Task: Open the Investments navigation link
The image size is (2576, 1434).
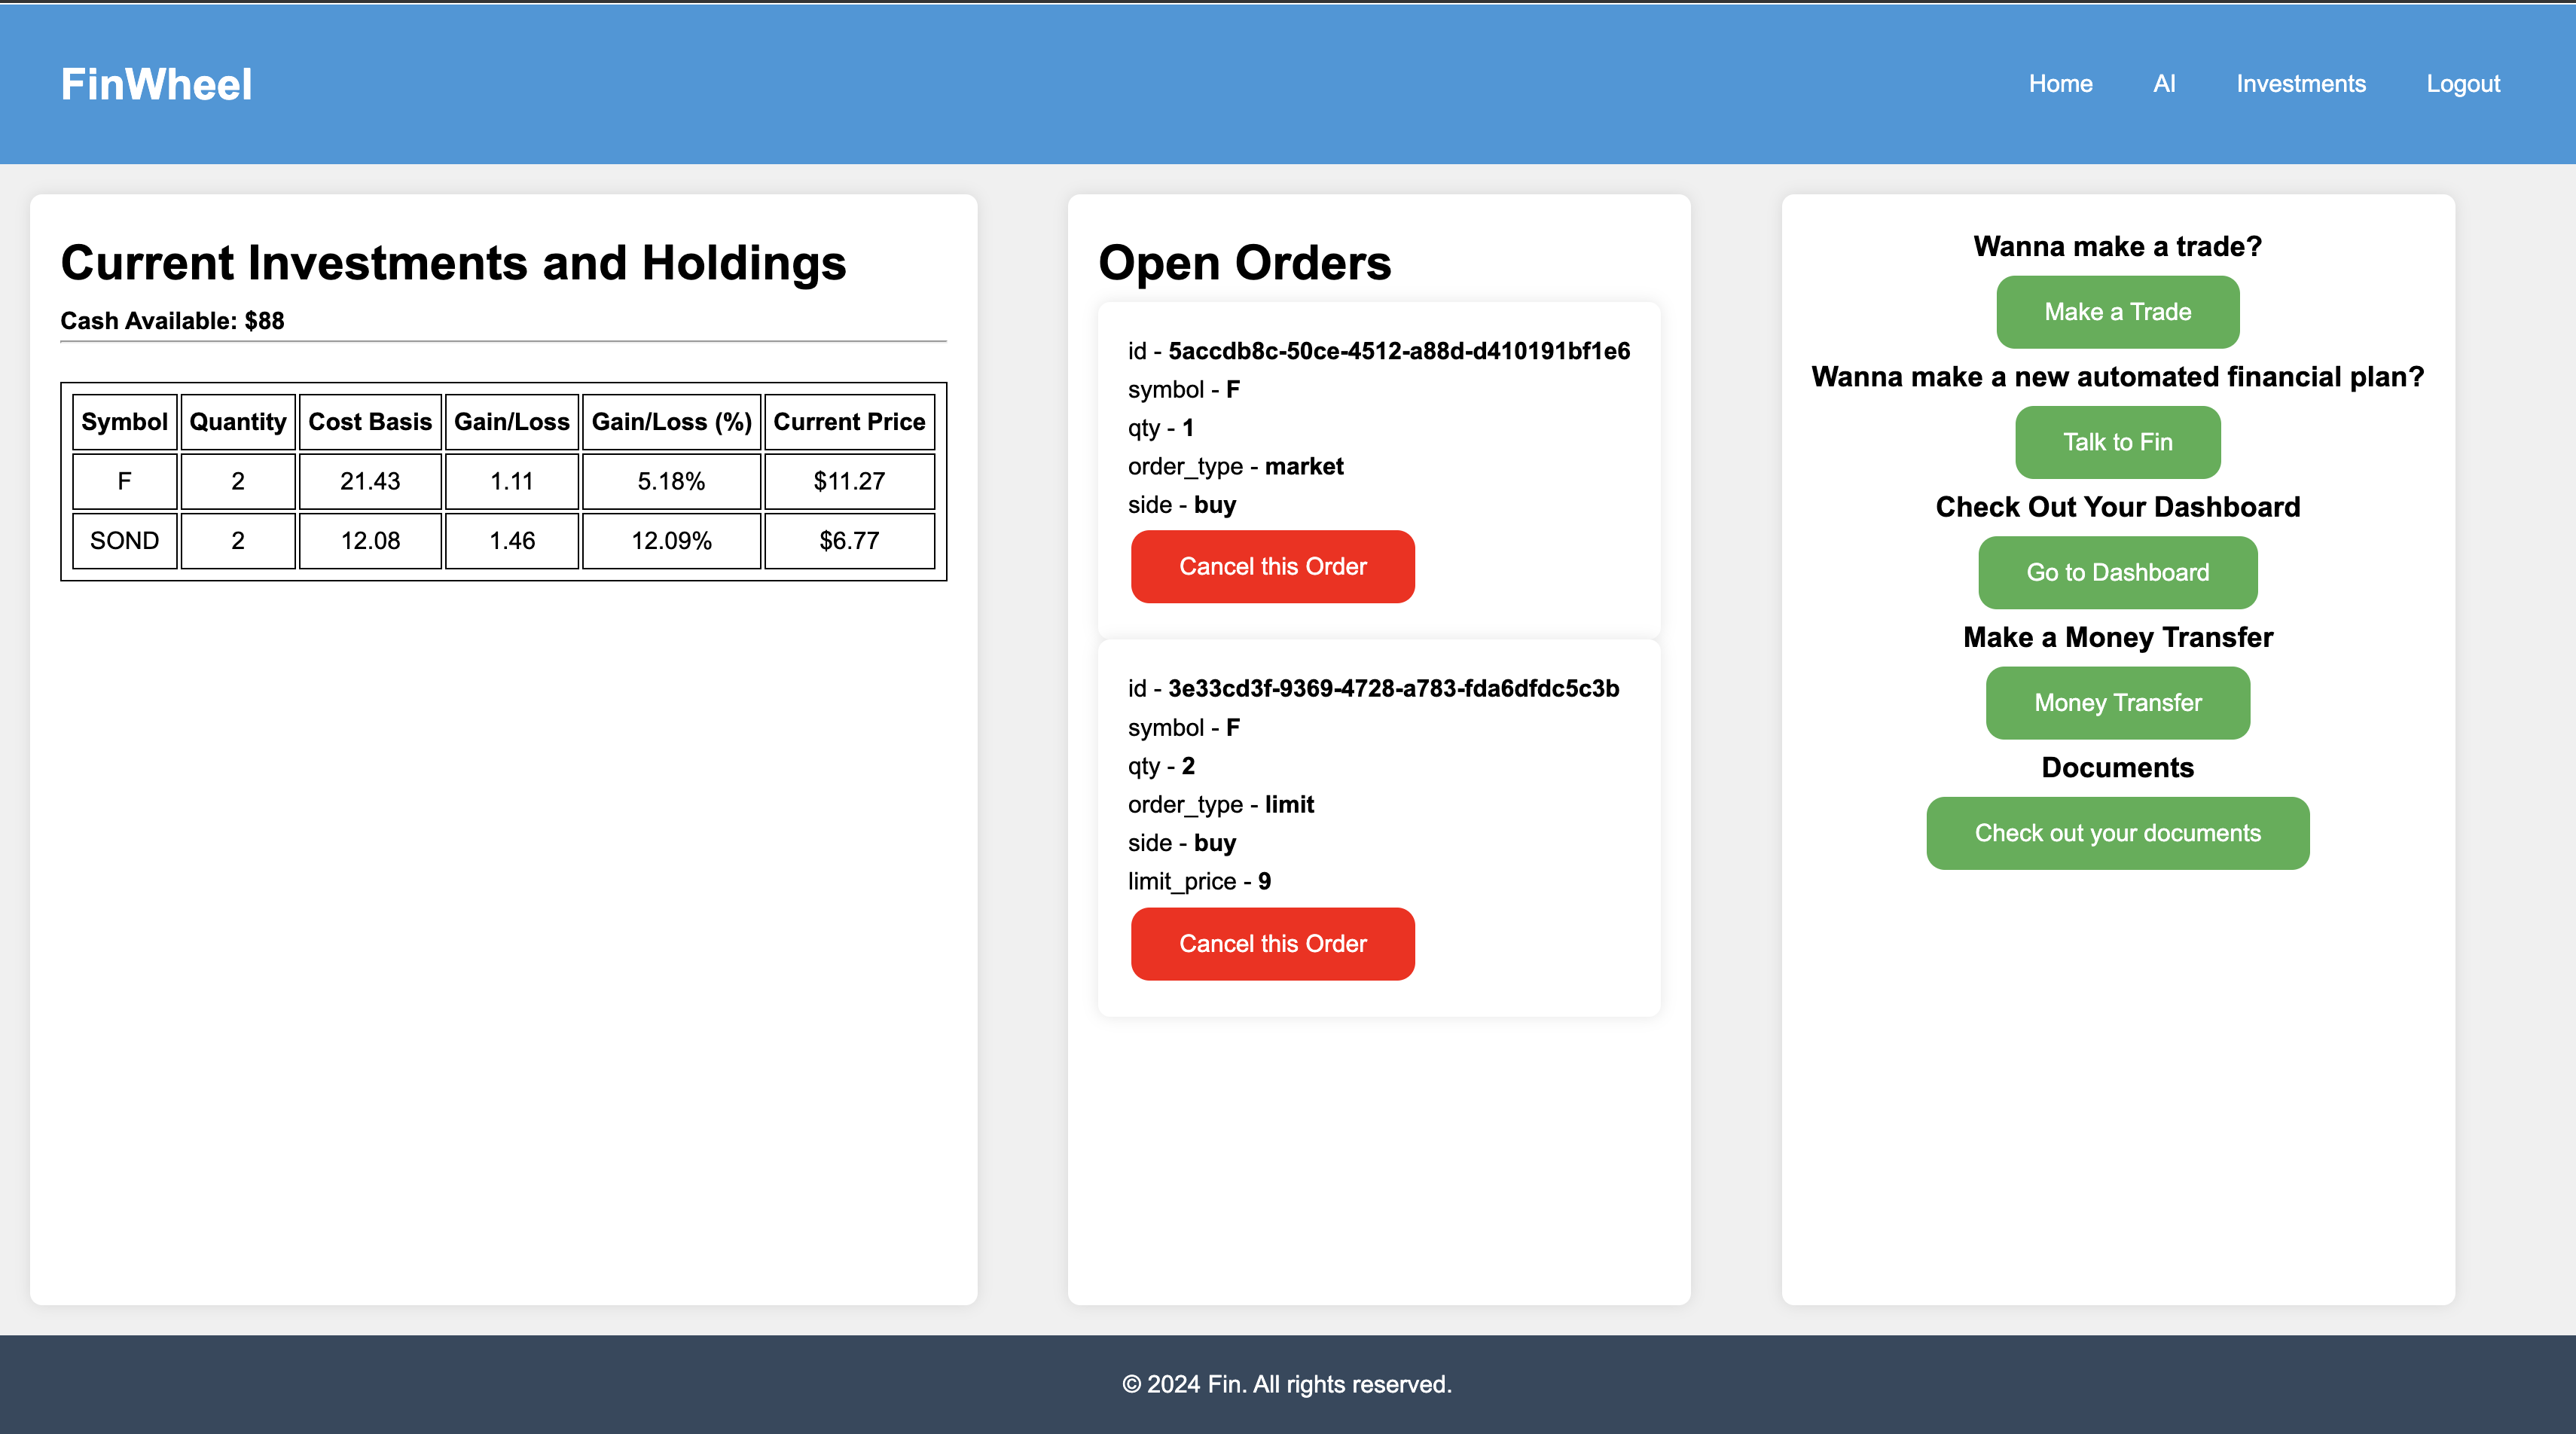Action: point(2300,84)
